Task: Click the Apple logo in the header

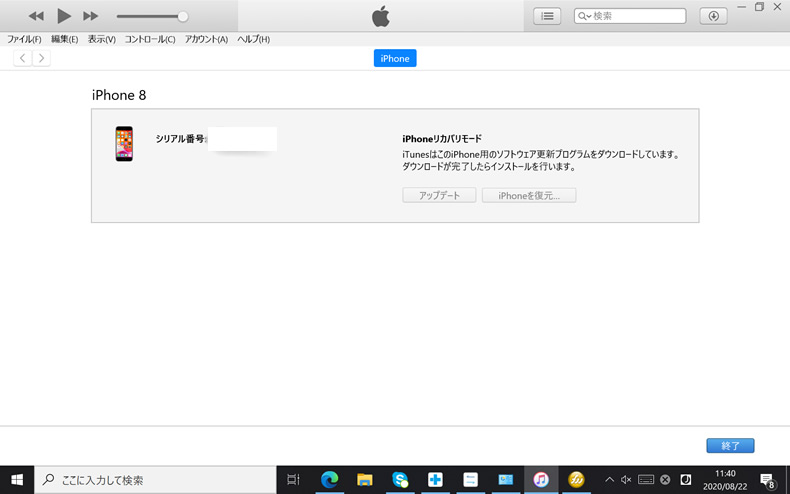Action: [x=381, y=16]
